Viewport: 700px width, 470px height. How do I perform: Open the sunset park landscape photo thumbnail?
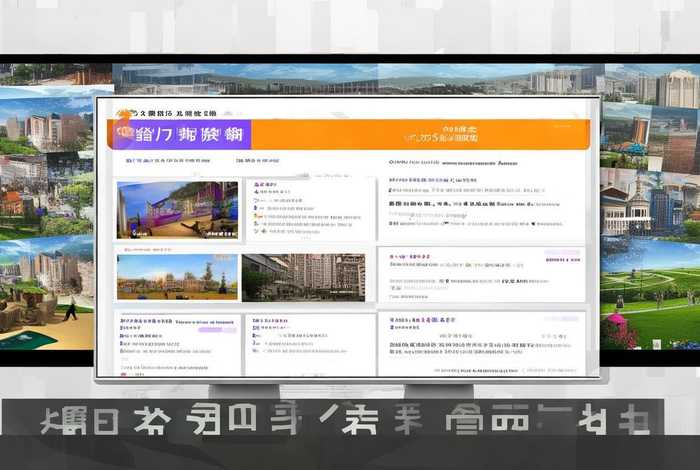177,277
